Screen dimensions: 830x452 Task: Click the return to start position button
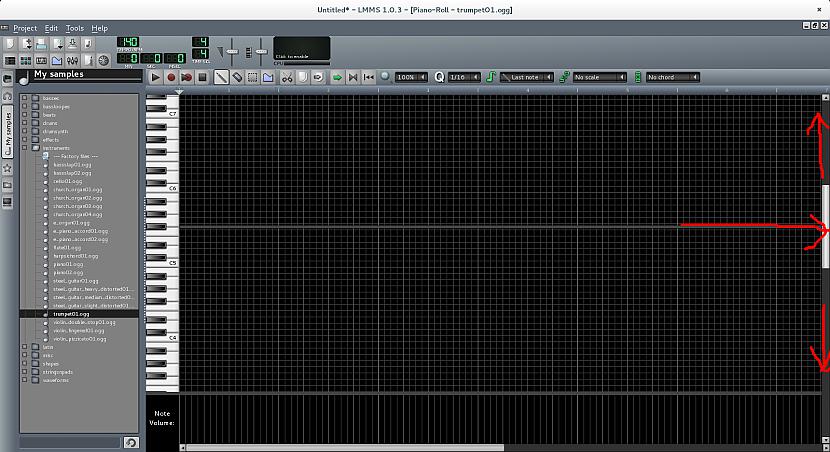tap(368, 77)
